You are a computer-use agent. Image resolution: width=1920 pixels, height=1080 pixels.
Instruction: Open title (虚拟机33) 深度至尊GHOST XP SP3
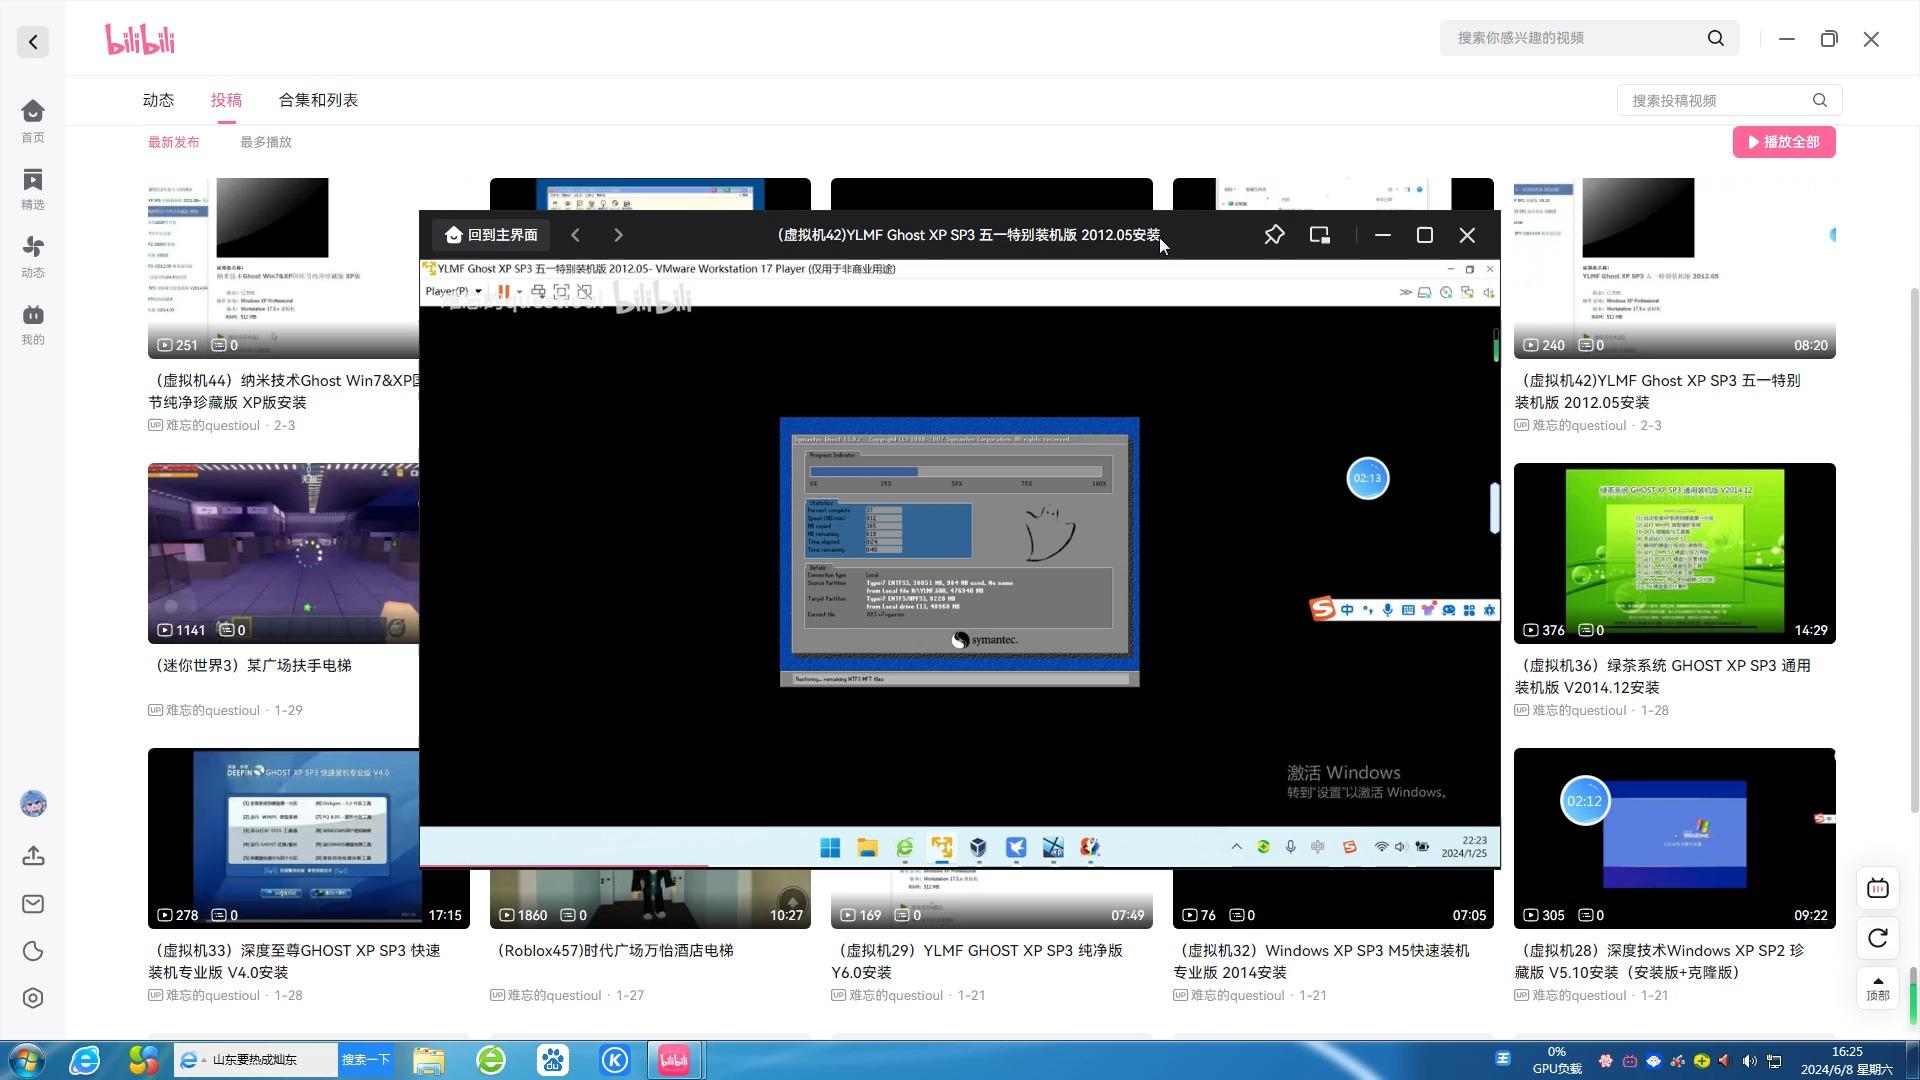(294, 961)
